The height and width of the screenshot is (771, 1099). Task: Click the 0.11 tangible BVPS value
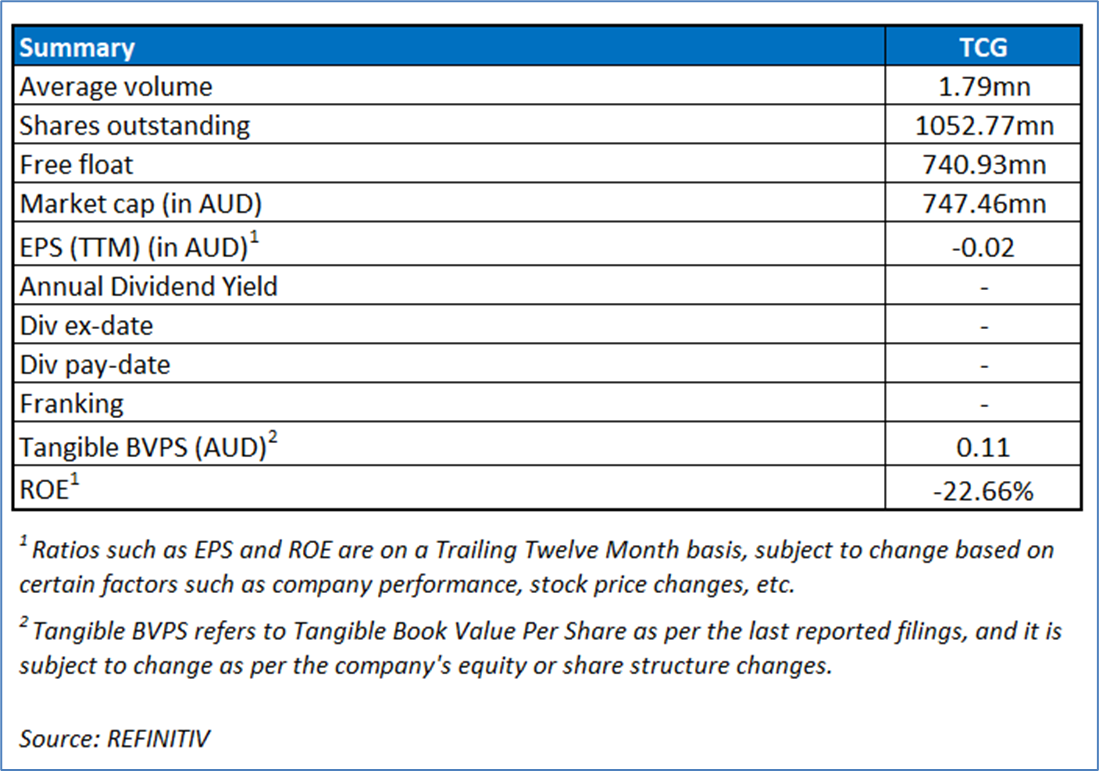click(x=984, y=448)
